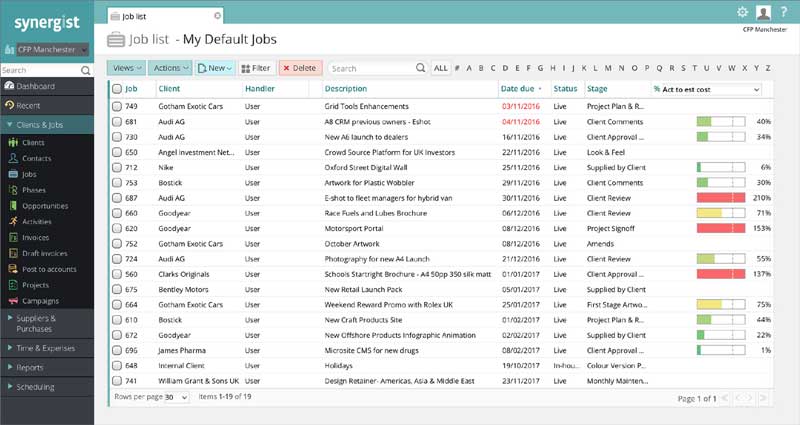Open Post to accounts in sidebar
The width and height of the screenshot is (800, 425).
tap(49, 269)
